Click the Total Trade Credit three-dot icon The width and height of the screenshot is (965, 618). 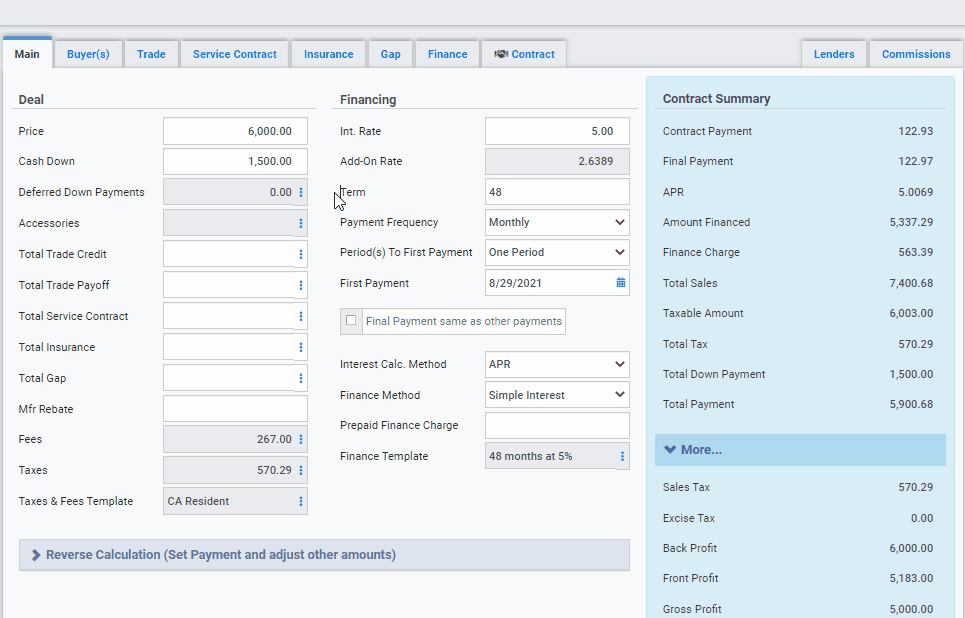(301, 253)
